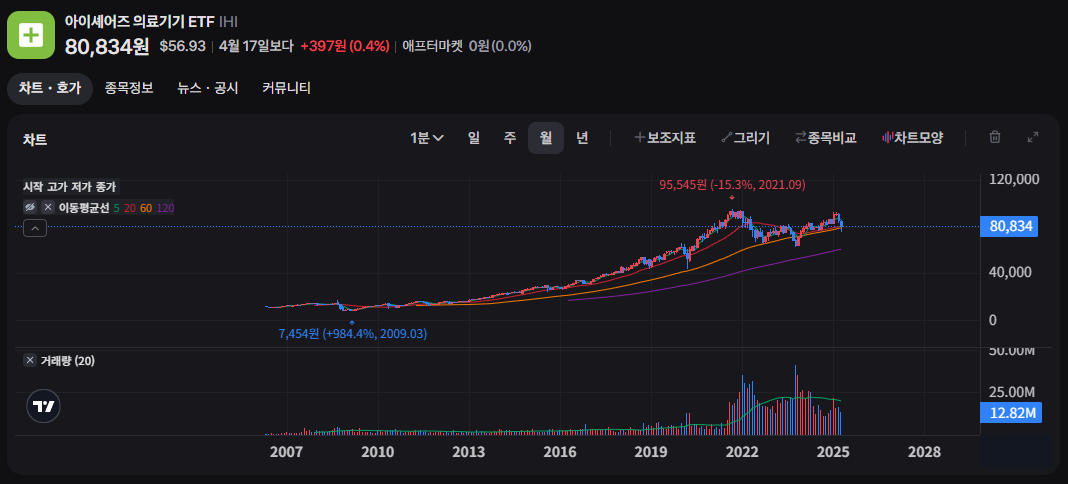Expand the chart to fullscreen
This screenshot has width=1068, height=484.
1033,138
